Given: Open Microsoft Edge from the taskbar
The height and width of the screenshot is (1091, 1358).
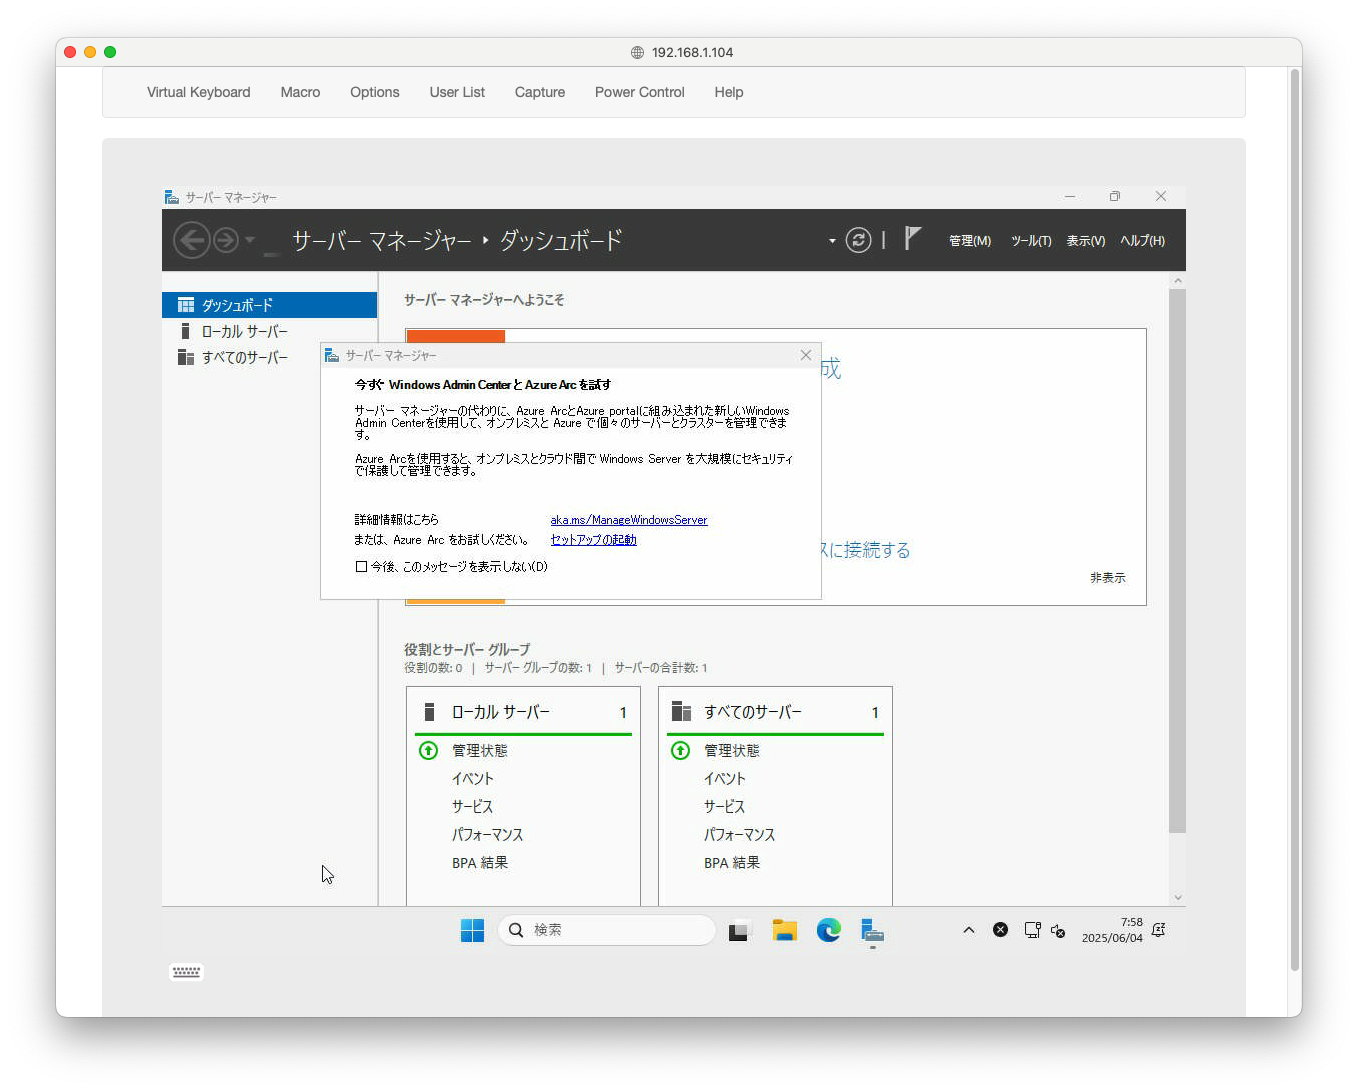Looking at the screenshot, I should point(828,930).
